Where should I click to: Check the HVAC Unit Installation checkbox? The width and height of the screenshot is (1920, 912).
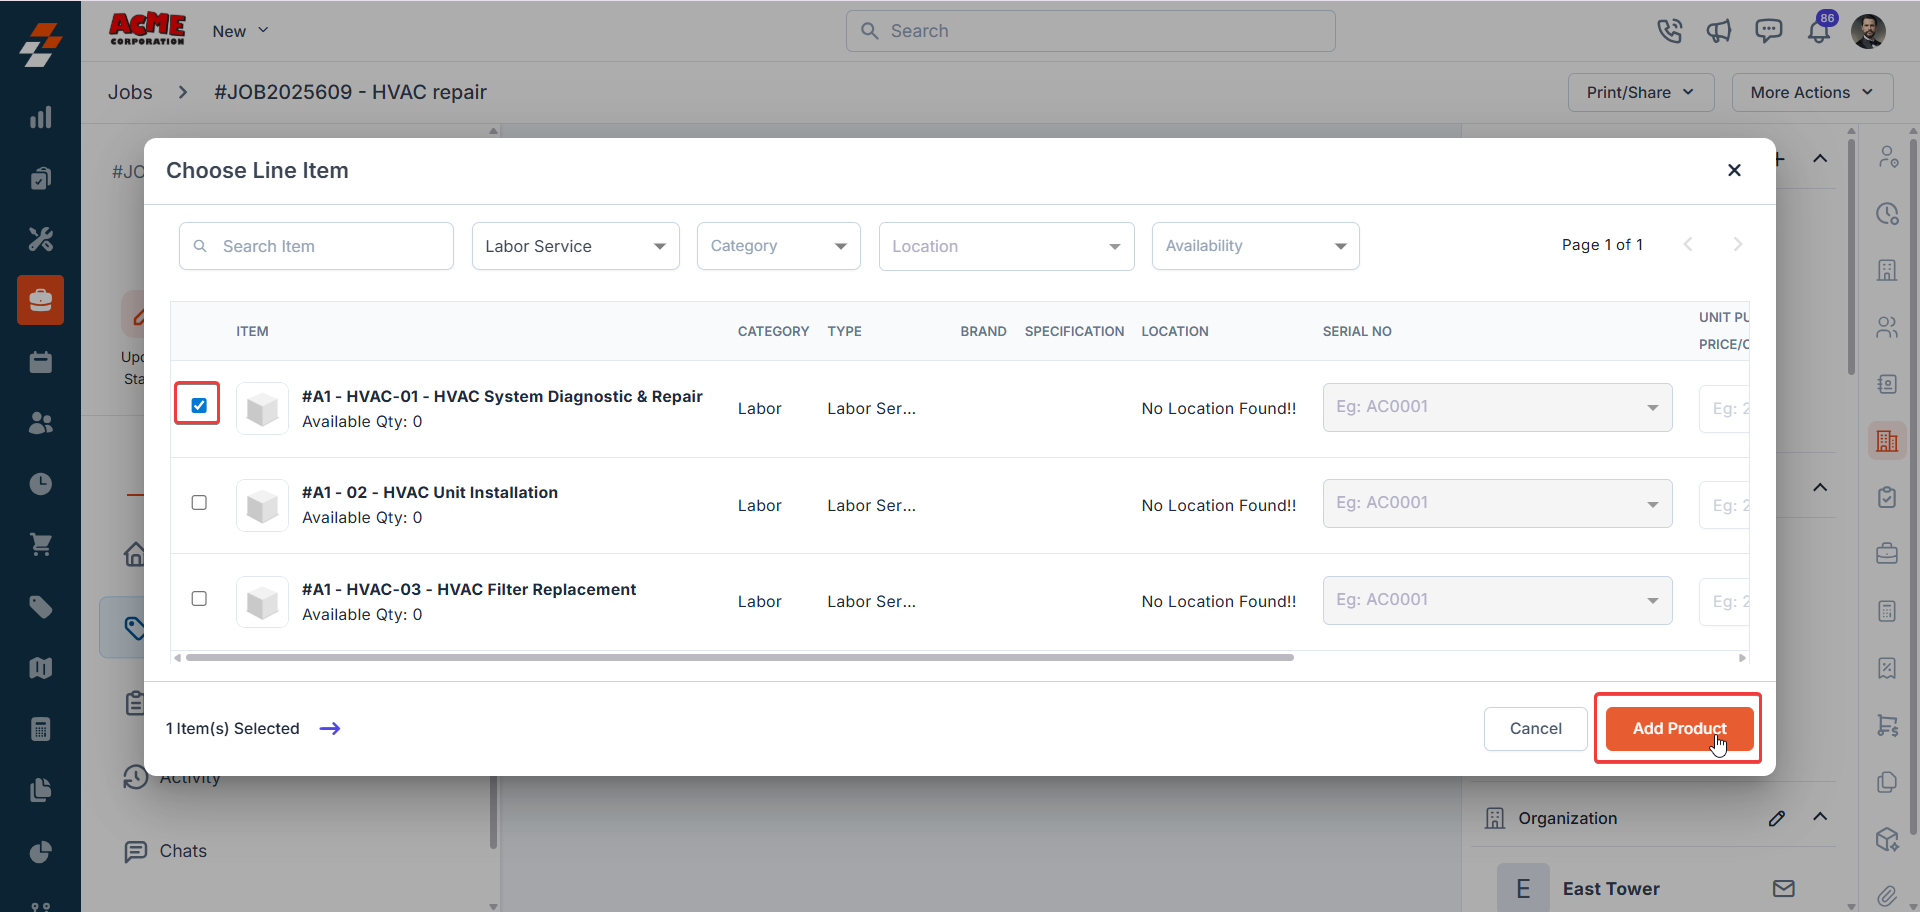(x=199, y=502)
